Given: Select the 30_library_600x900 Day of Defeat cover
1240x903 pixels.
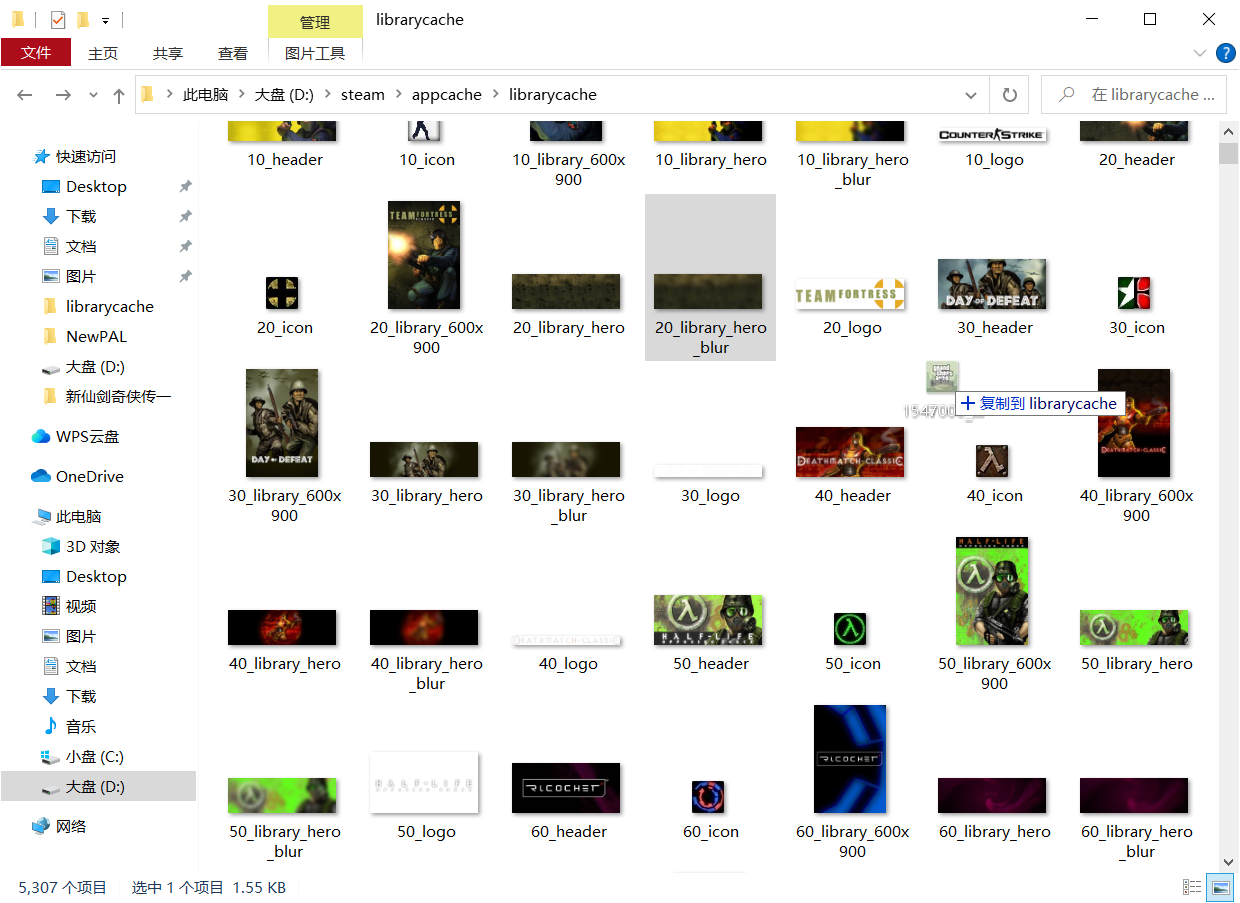Looking at the screenshot, I should tap(282, 423).
